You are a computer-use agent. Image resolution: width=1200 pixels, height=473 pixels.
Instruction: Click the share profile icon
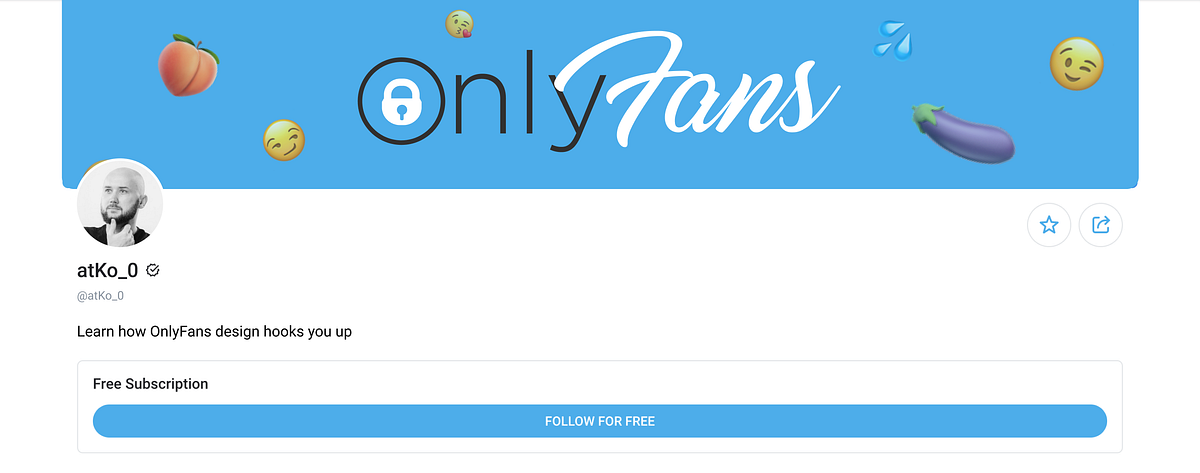1101,225
